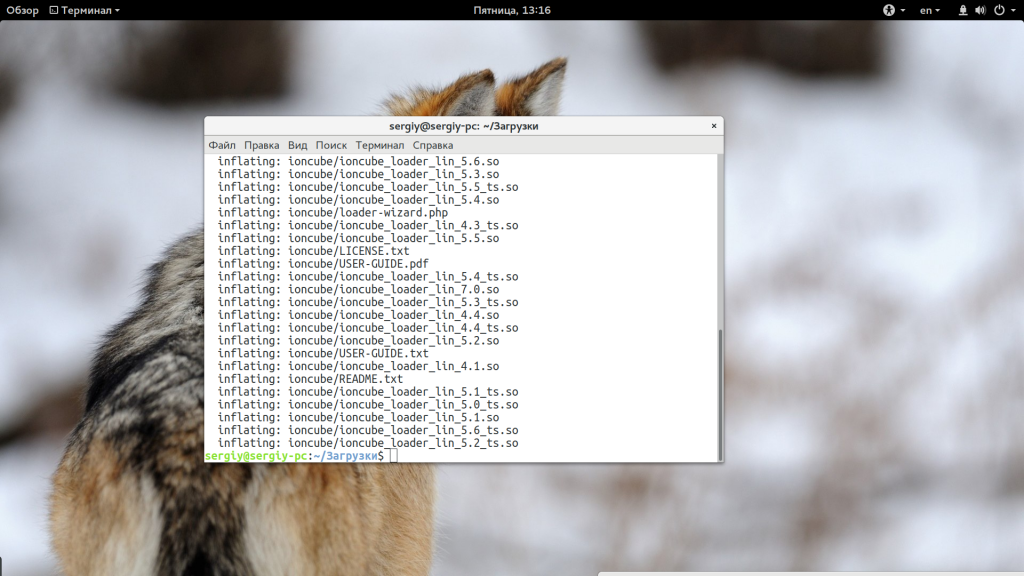Open the accessibility menu icon
This screenshot has height=576, width=1024.
pyautogui.click(x=888, y=10)
